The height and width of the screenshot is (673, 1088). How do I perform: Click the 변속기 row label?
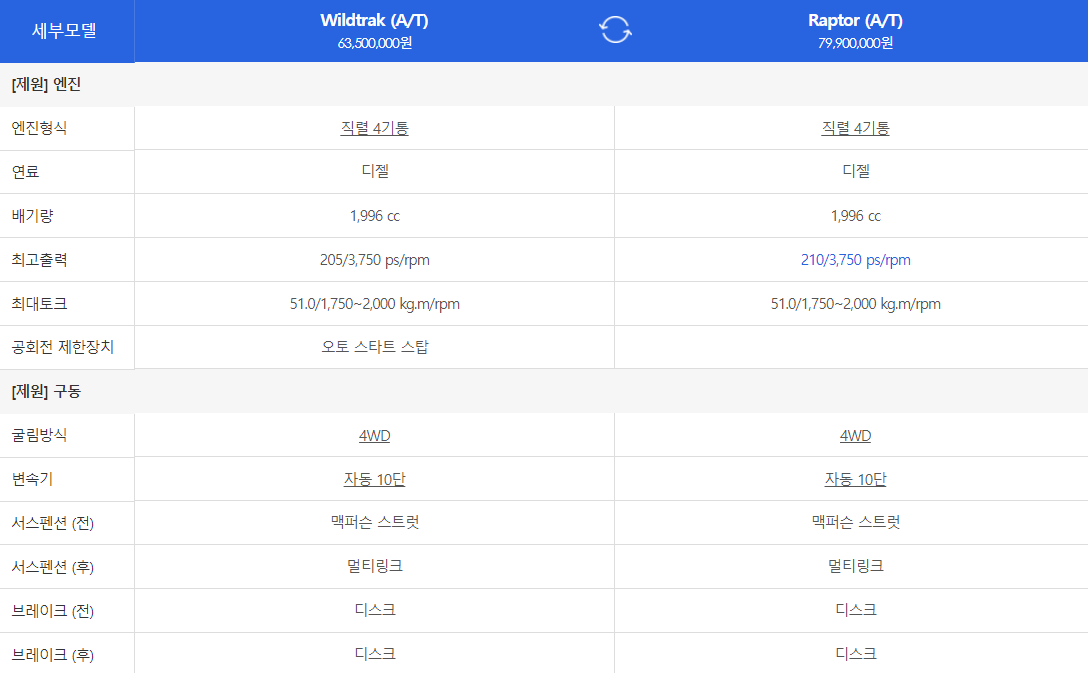(33, 479)
